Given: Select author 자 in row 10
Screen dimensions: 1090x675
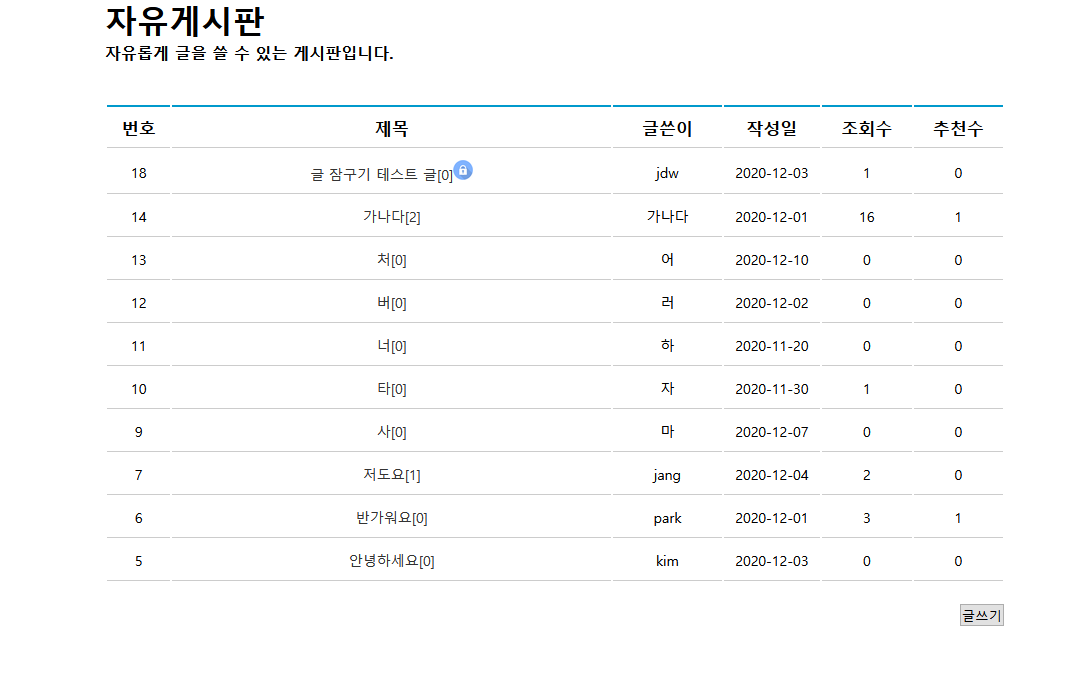Looking at the screenshot, I should (667, 389).
